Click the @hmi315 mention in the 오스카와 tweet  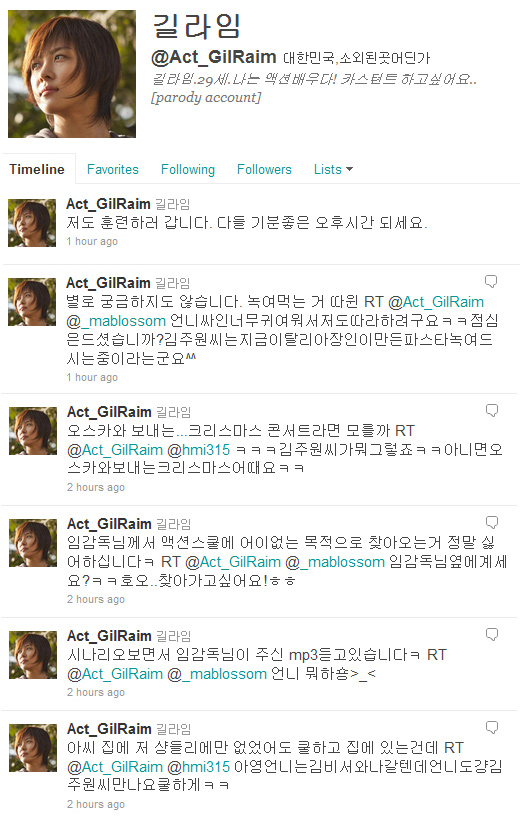point(199,450)
